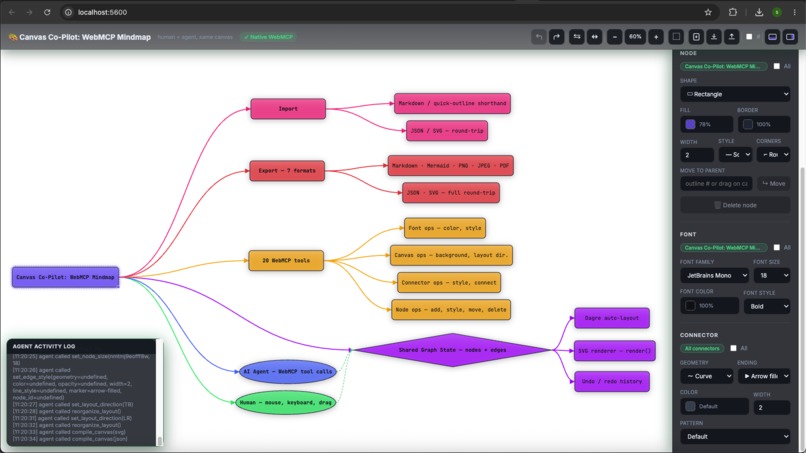Viewport: 806px width, 453px height.
Task: Click the horizontal double-arrow fit icon
Action: click(x=595, y=37)
